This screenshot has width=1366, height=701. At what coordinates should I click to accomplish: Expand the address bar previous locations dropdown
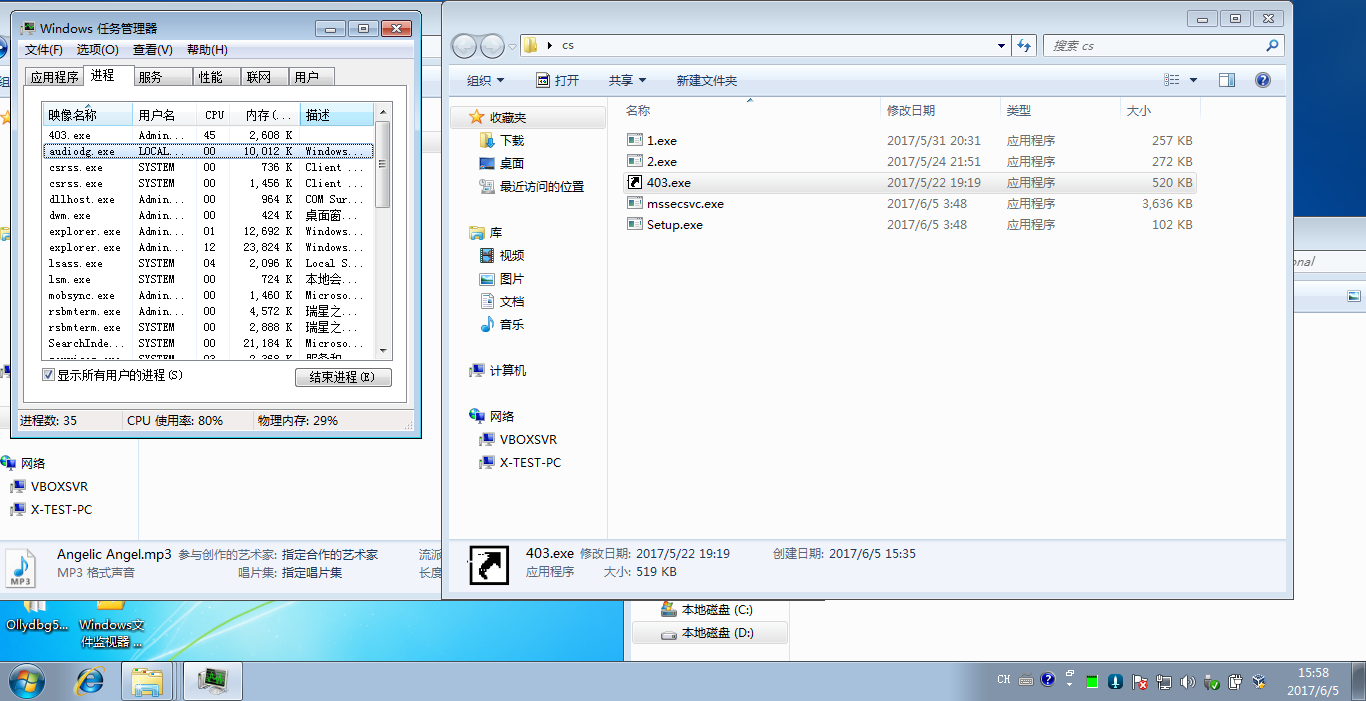click(x=1002, y=46)
